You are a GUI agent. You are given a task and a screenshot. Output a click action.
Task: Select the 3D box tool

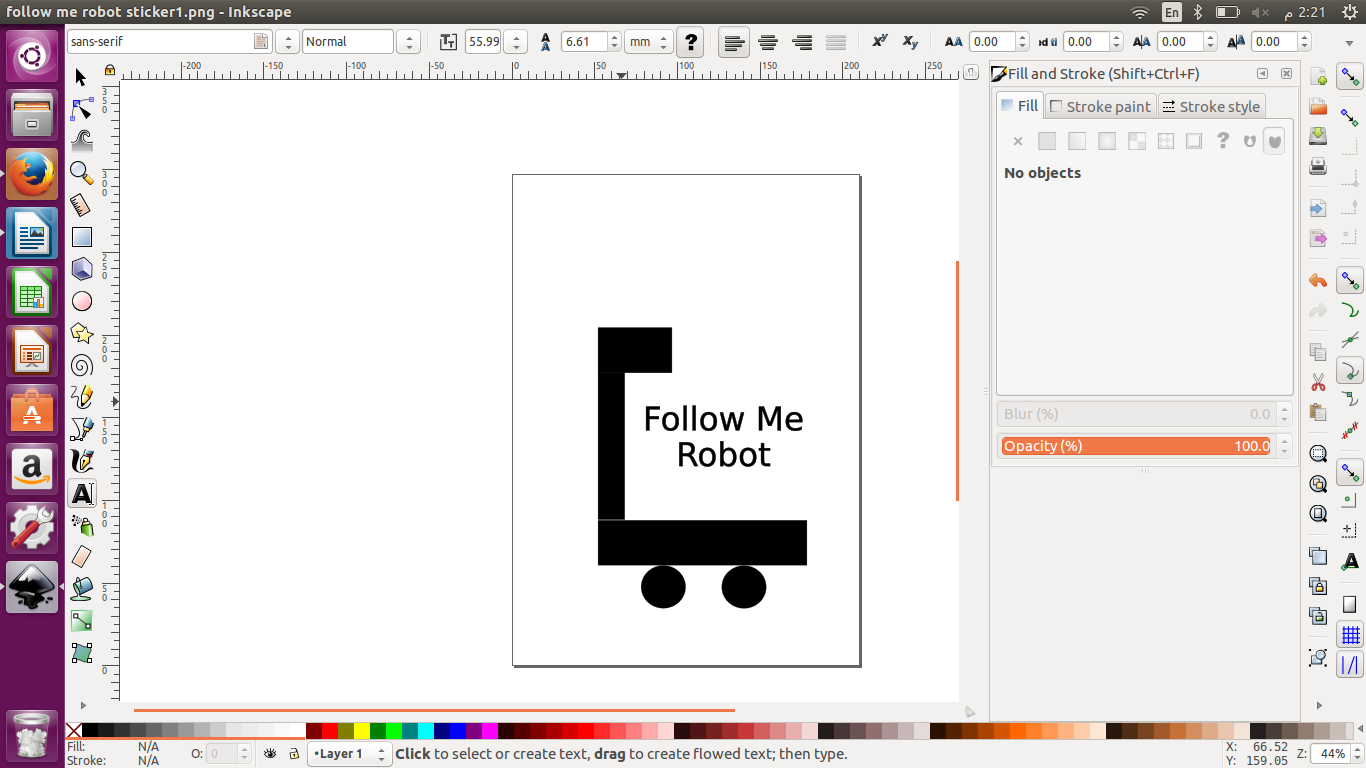coord(82,269)
